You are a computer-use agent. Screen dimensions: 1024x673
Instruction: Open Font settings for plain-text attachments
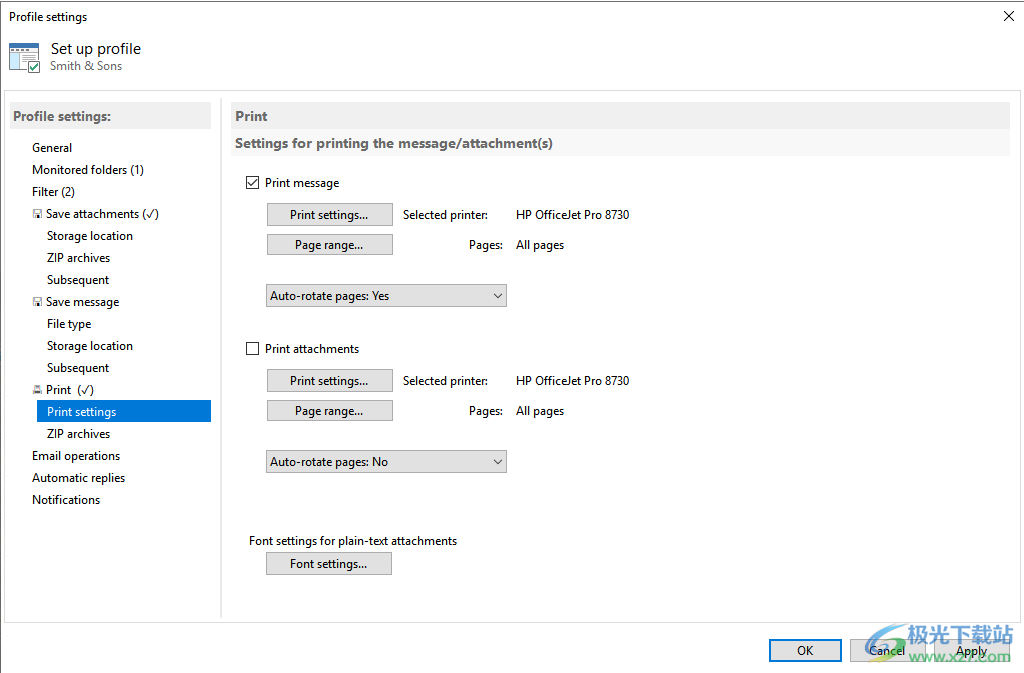pyautogui.click(x=329, y=564)
